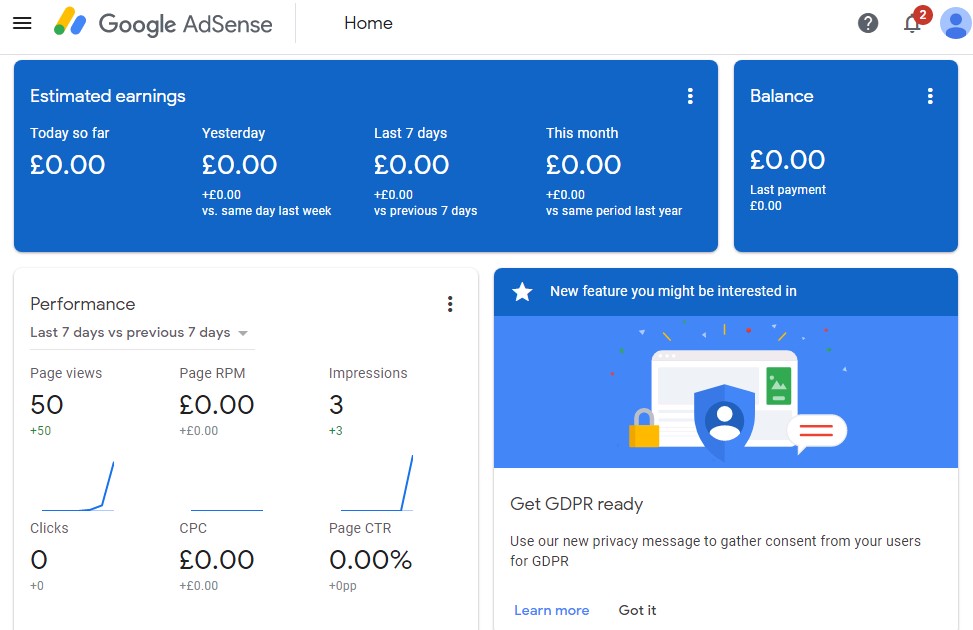Expand the Last 7 days date range dropdown
Screen dimensions: 973x630
click(140, 333)
